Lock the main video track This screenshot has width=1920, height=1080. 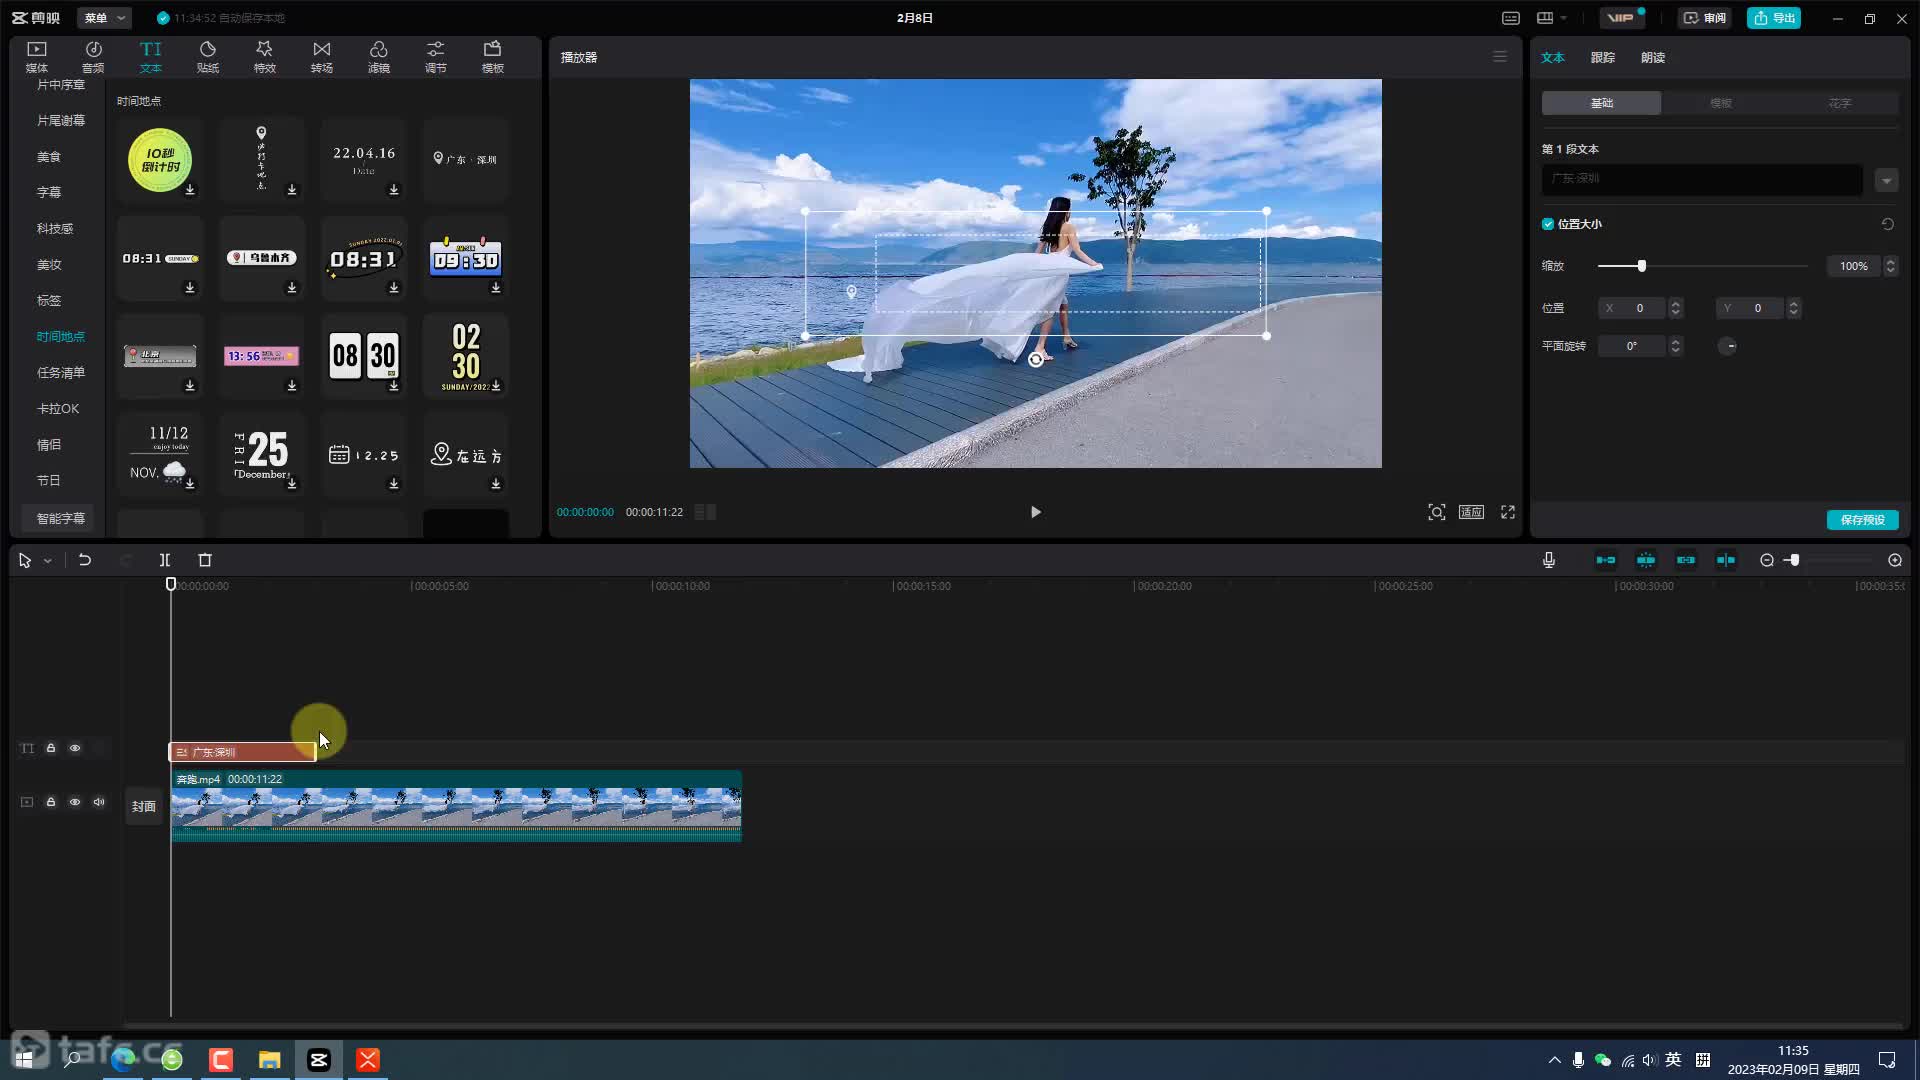click(51, 802)
